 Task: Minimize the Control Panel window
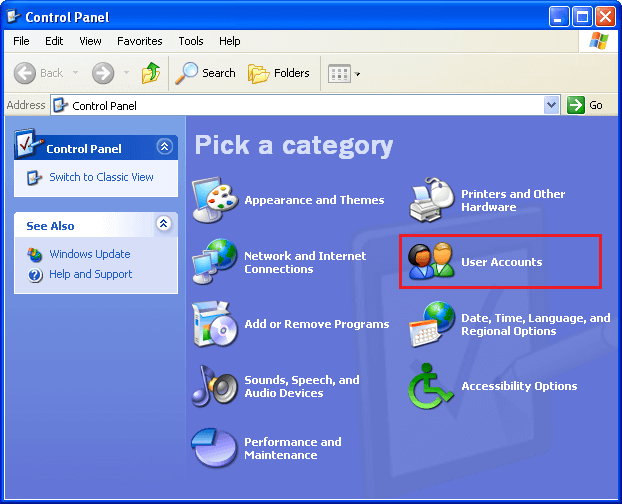coord(559,17)
